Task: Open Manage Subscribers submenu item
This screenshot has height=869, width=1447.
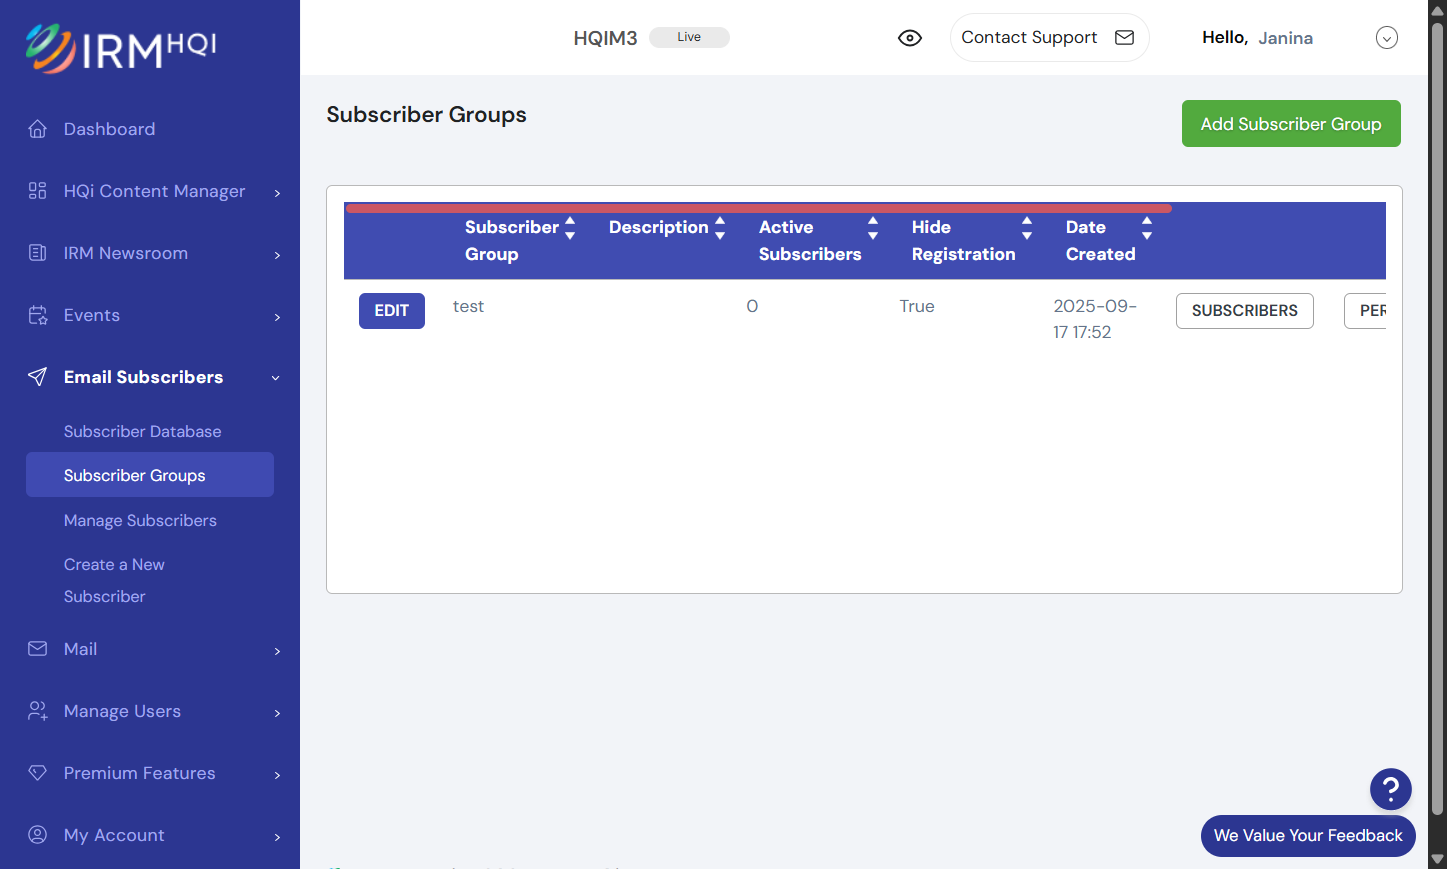Action: click(140, 520)
